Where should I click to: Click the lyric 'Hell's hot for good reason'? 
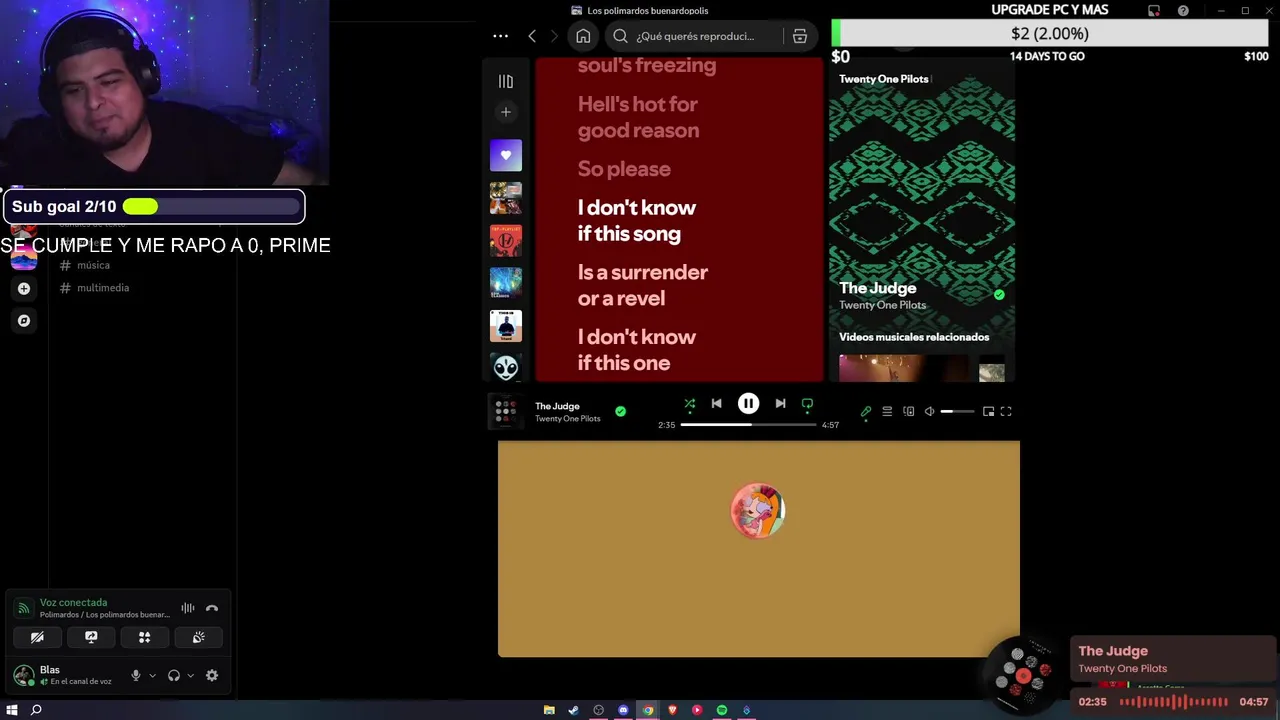tap(638, 117)
